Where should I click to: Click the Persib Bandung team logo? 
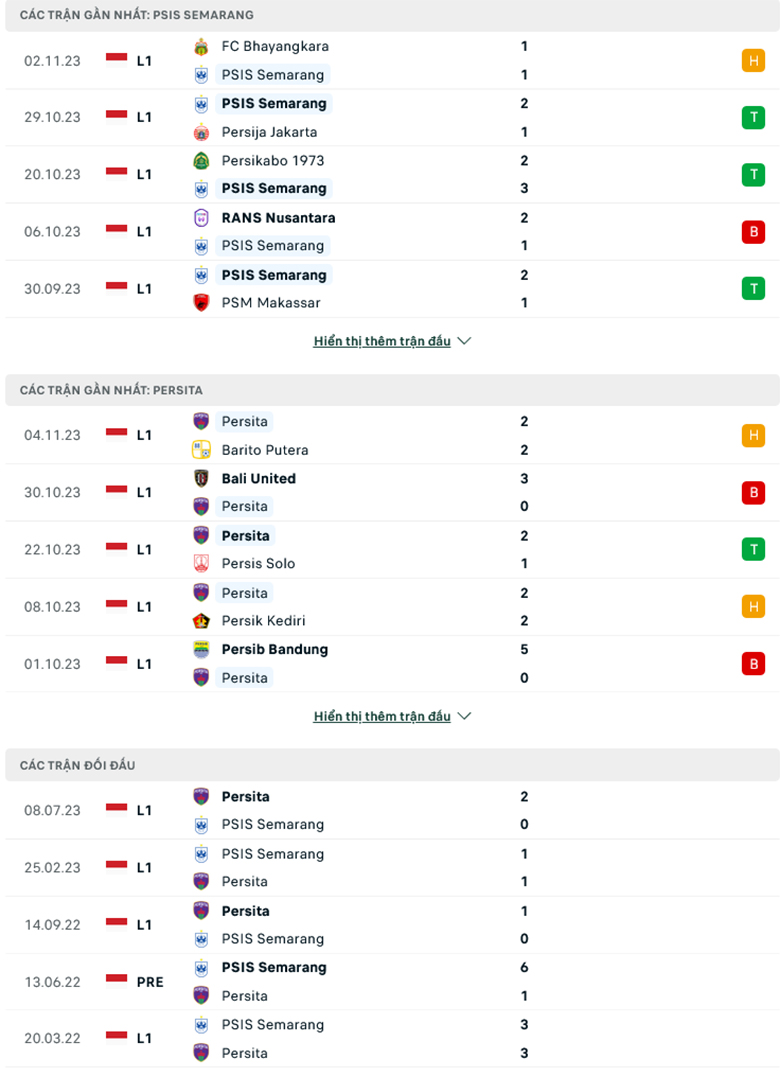[x=201, y=649]
